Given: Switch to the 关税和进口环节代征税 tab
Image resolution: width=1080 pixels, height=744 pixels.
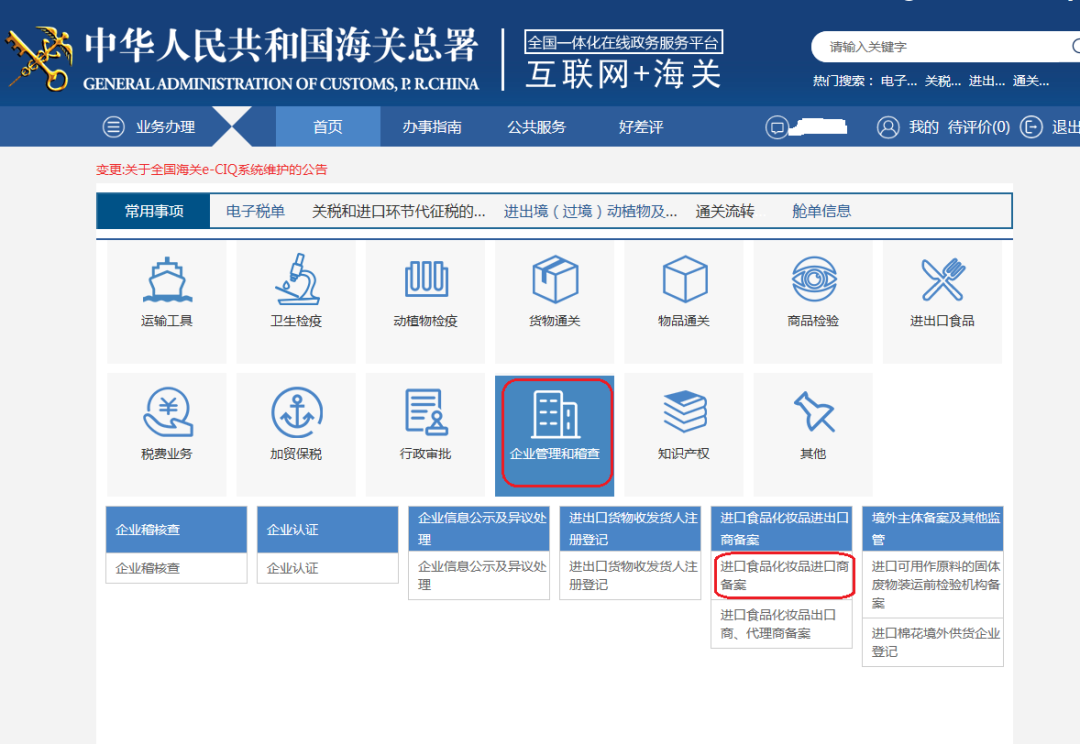Looking at the screenshot, I should coord(398,211).
